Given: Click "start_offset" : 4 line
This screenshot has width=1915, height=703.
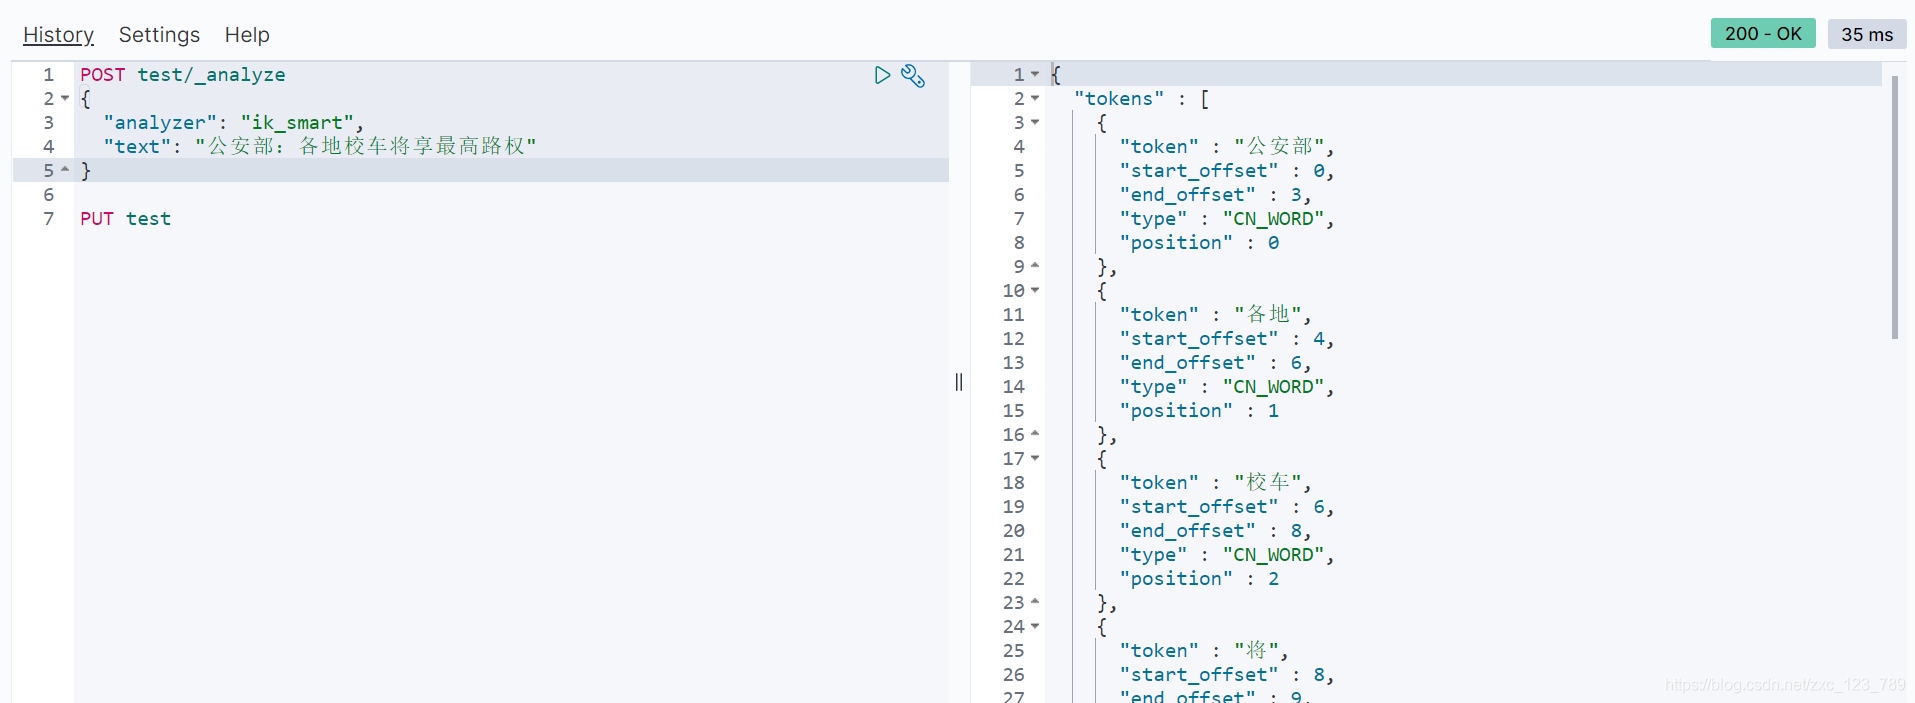Looking at the screenshot, I should 1227,339.
